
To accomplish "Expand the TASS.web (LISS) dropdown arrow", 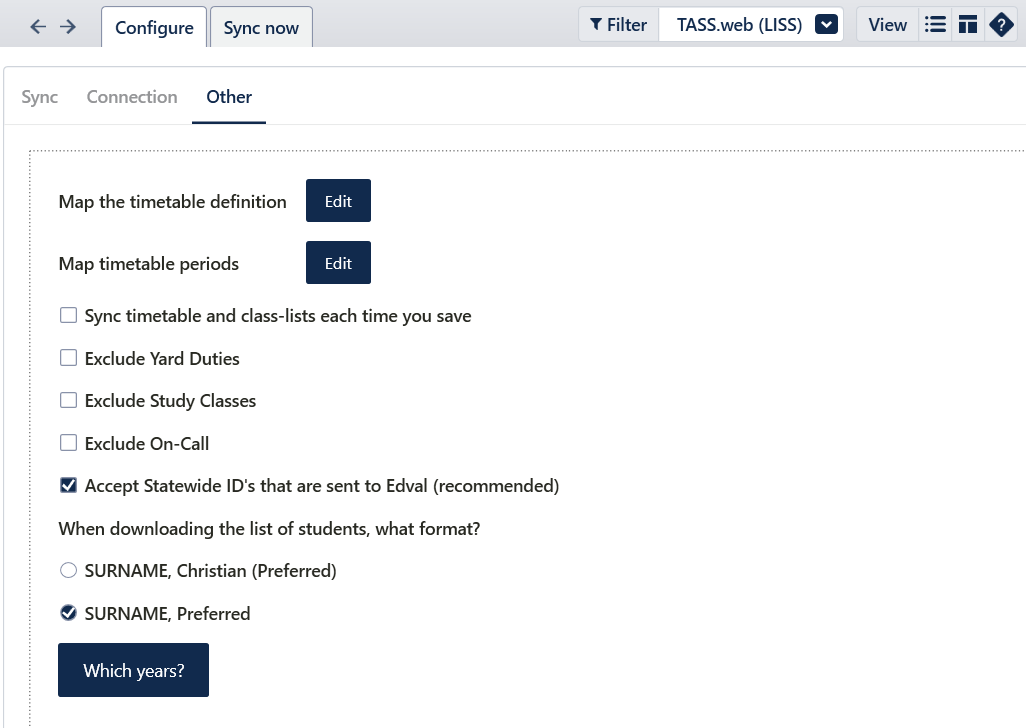I will coord(825,25).
